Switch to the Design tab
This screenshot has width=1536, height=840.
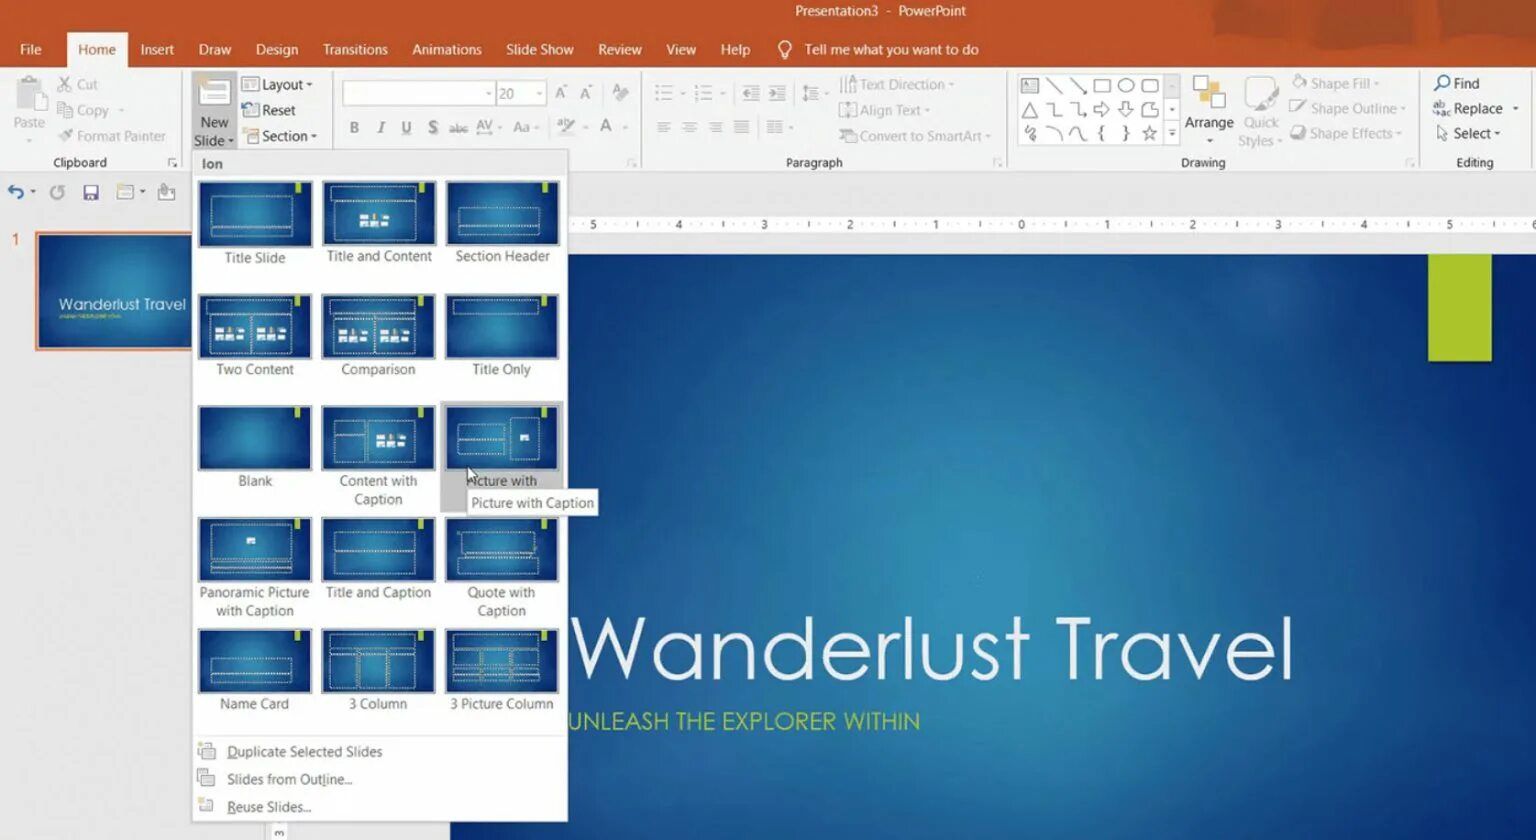click(277, 49)
